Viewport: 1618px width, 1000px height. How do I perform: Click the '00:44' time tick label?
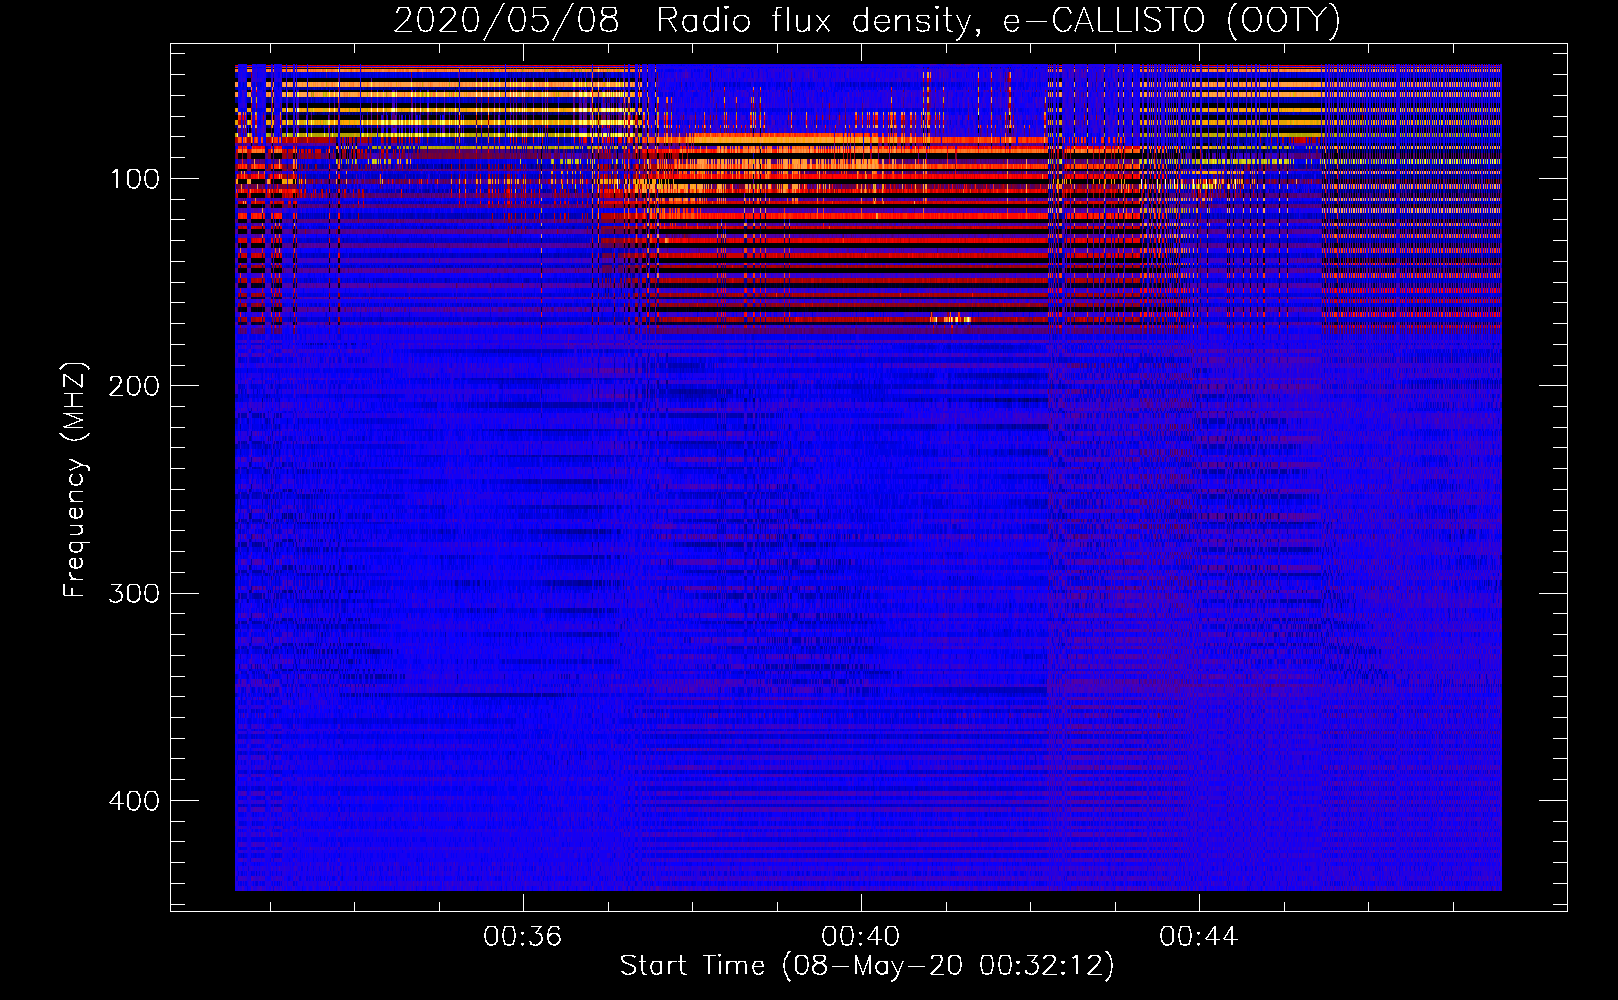click(x=1198, y=937)
